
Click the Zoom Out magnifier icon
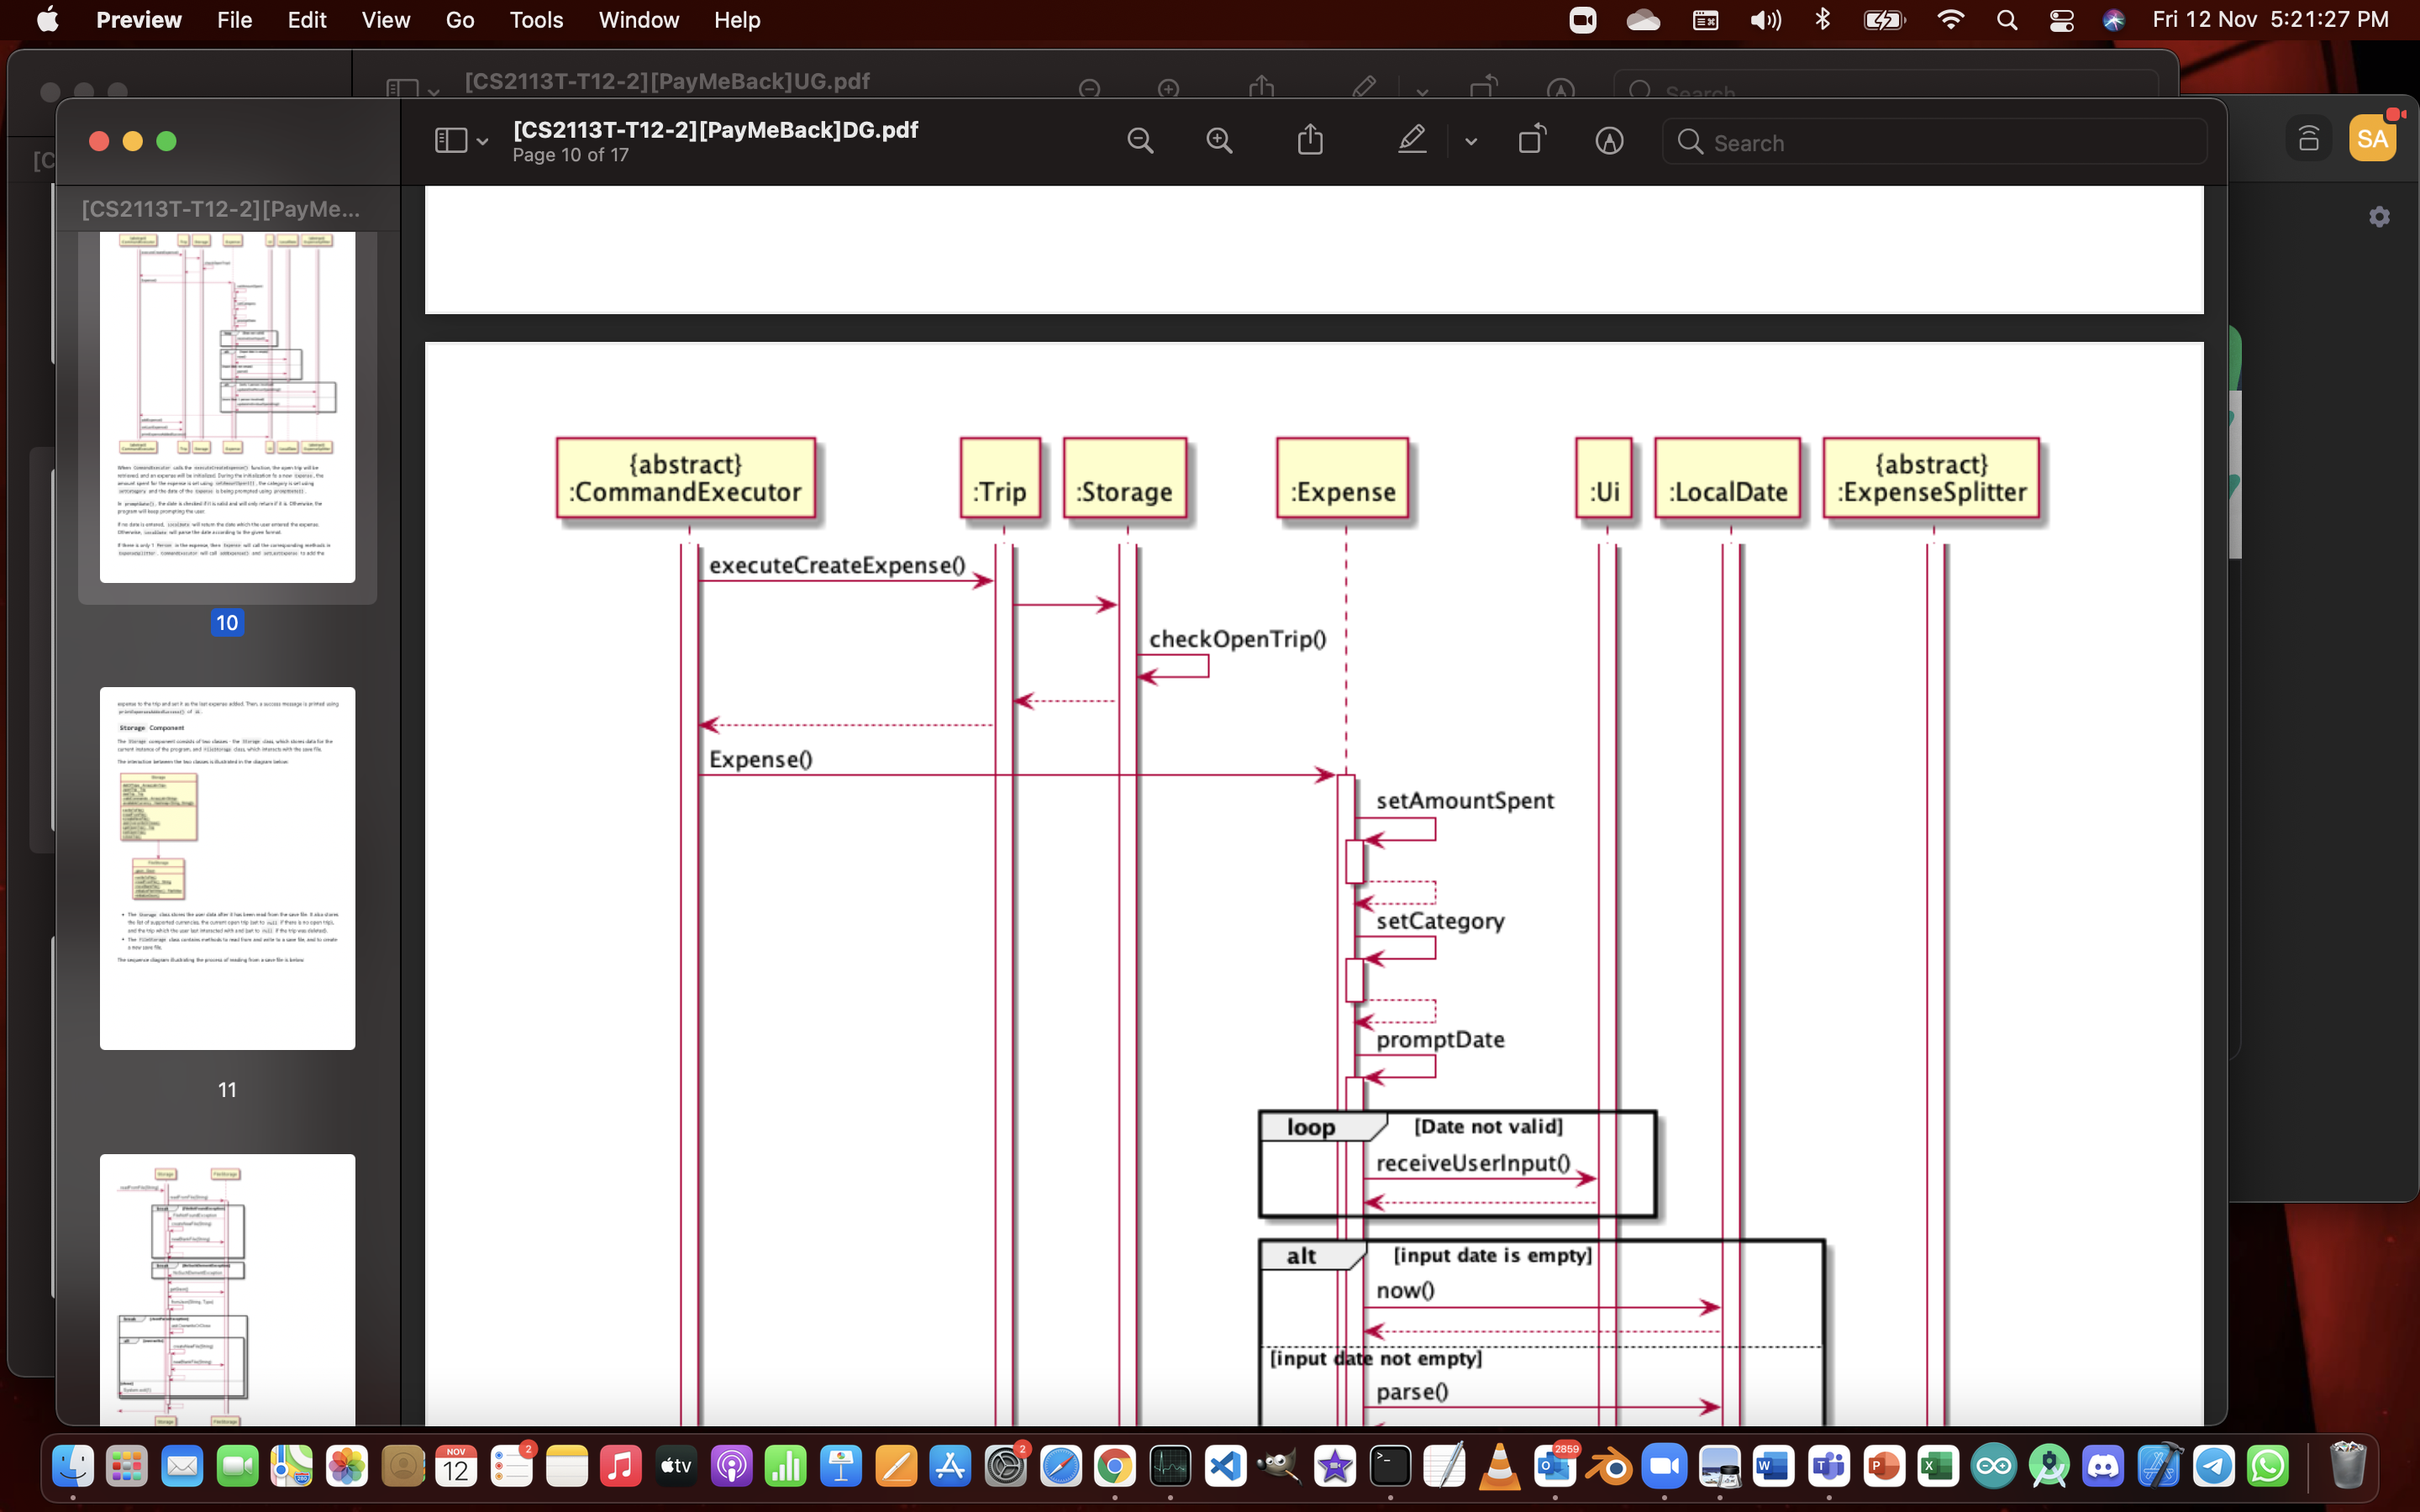tap(1140, 141)
